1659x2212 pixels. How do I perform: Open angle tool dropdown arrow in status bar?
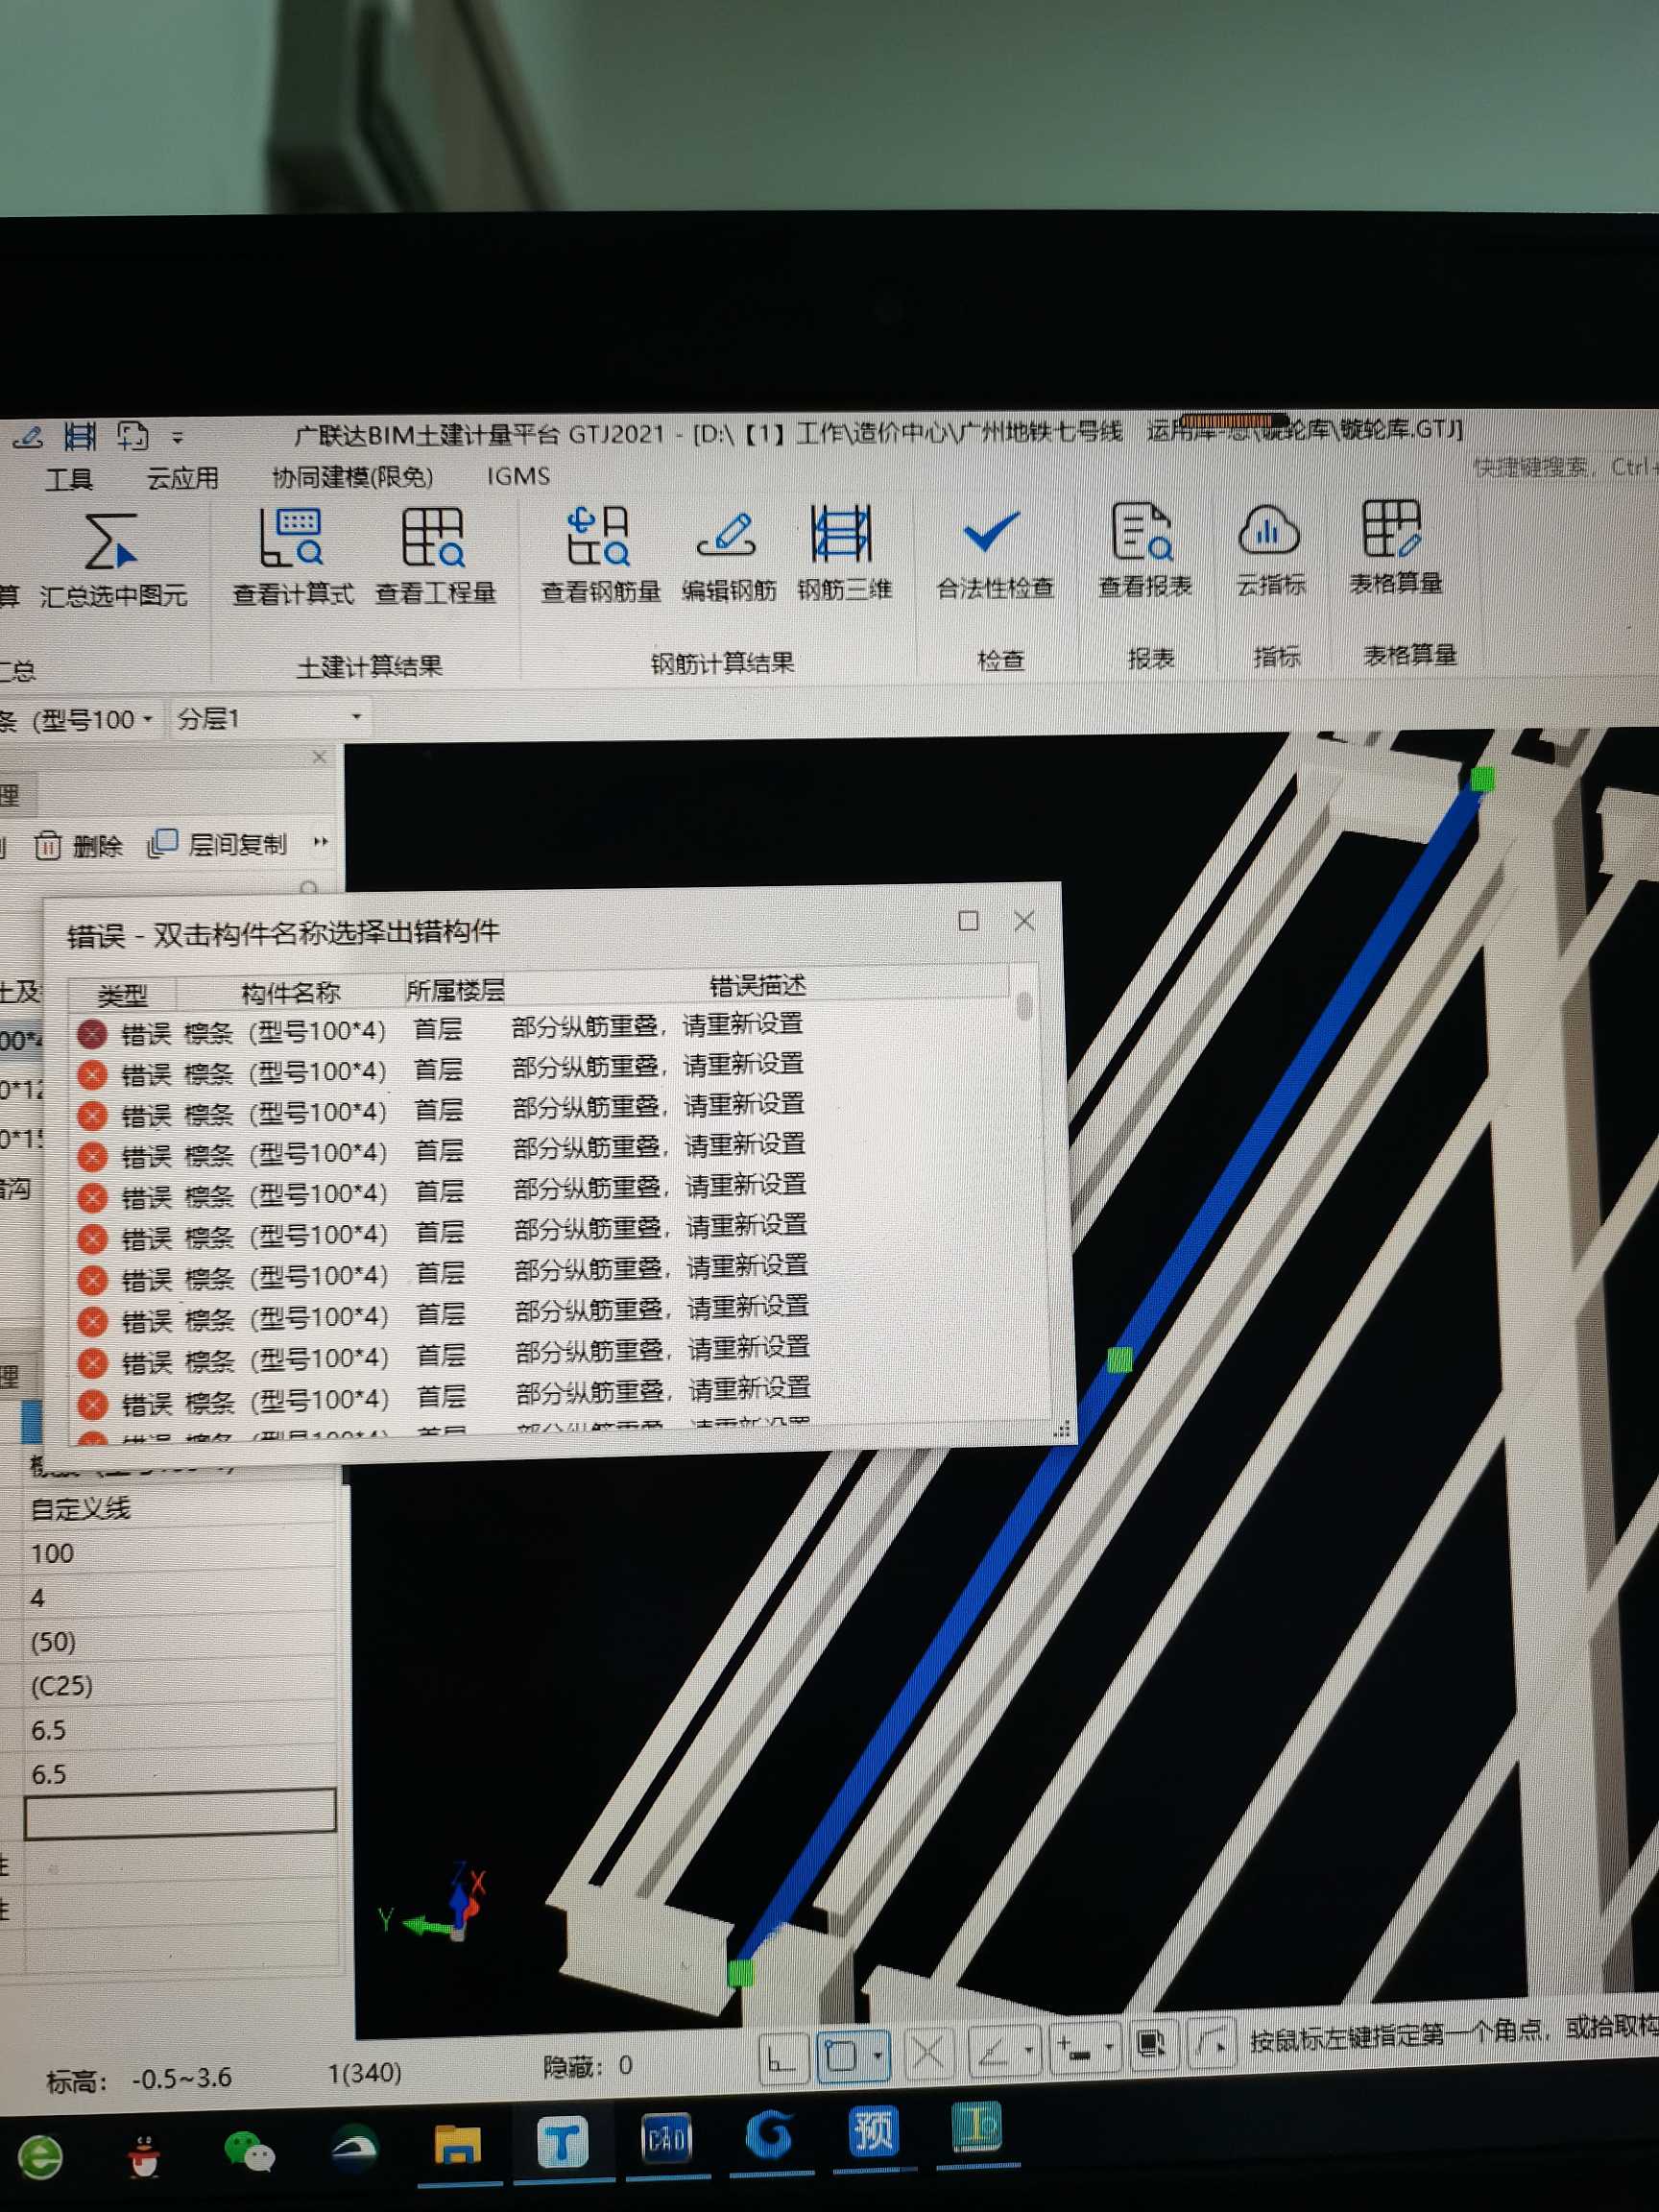pos(1028,2051)
